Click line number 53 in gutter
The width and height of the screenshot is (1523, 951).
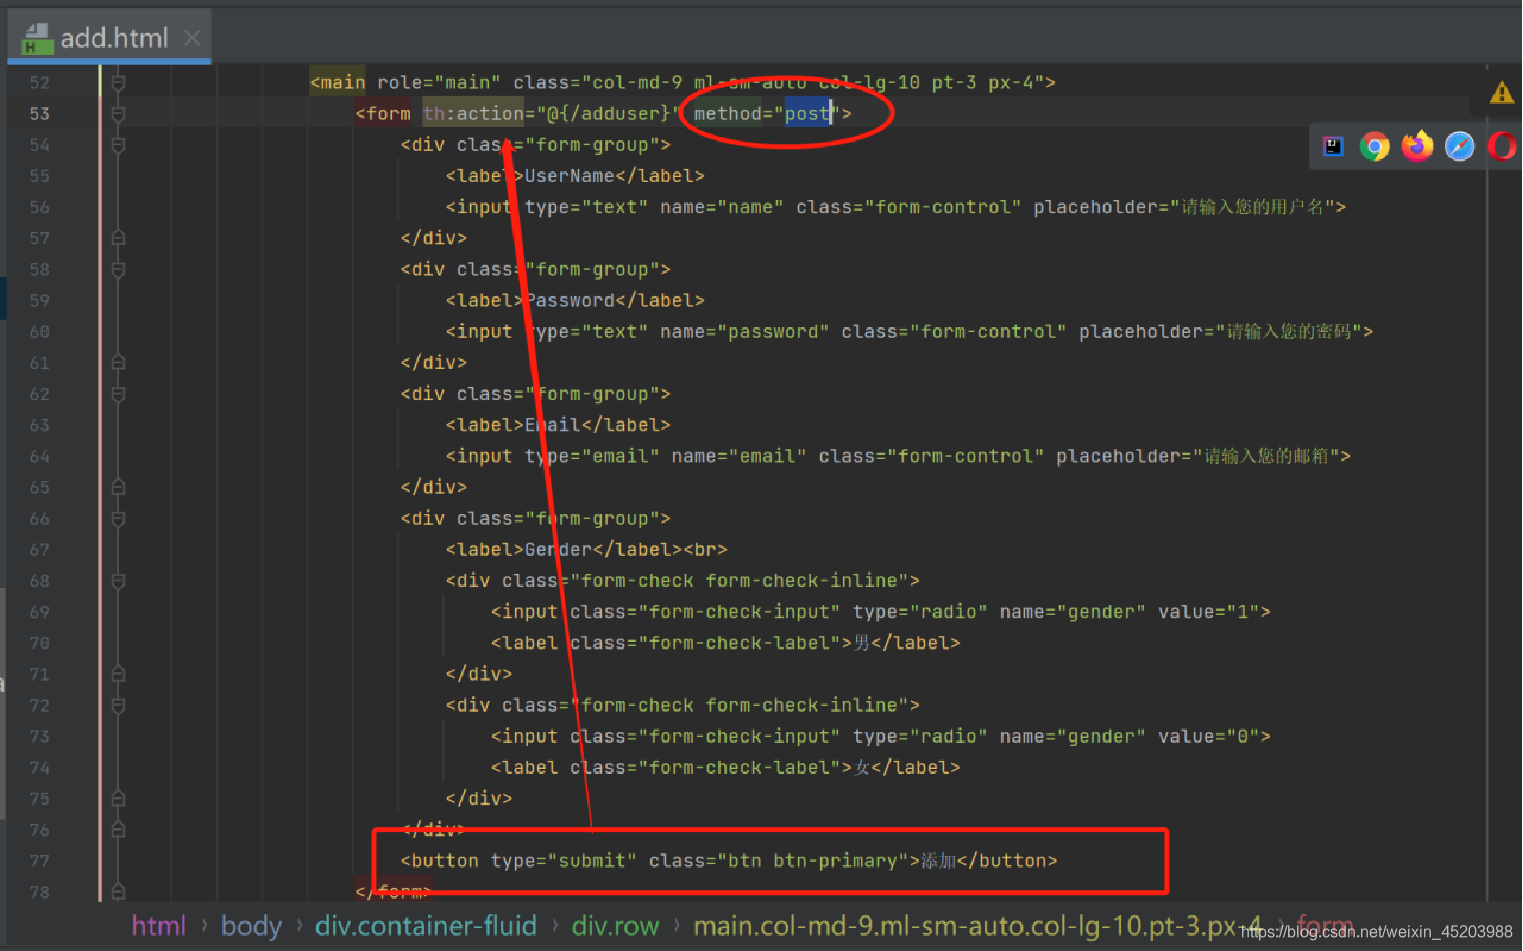click(39, 114)
